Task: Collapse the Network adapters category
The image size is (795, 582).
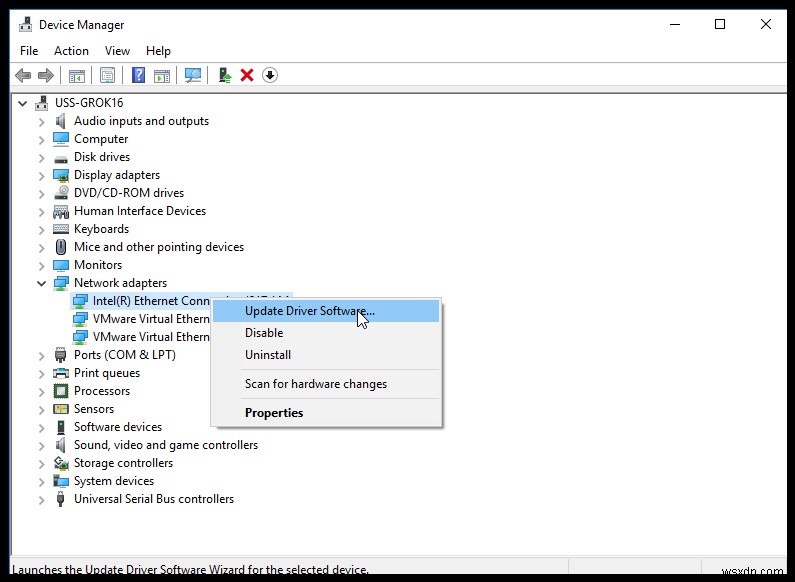Action: 42,283
